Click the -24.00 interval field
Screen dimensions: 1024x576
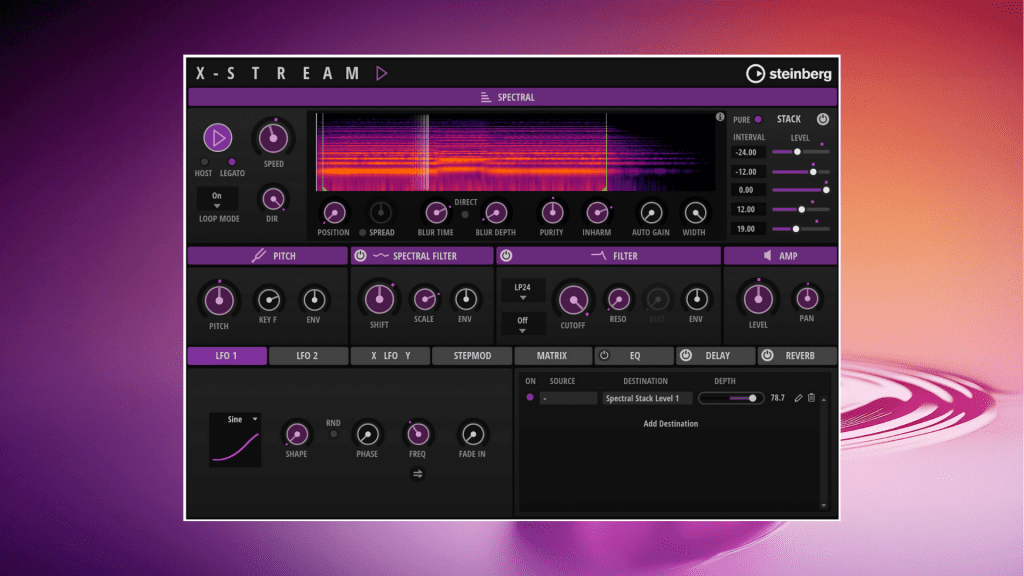point(748,153)
